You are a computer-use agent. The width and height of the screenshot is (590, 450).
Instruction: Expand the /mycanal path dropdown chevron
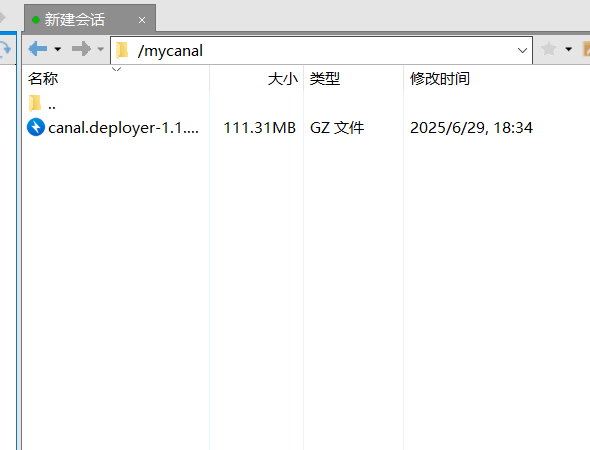click(x=522, y=50)
